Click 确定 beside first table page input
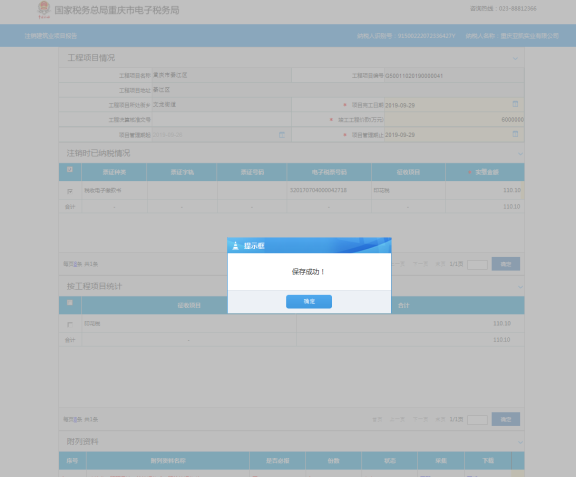Image resolution: width=577 pixels, height=478 pixels. [506, 264]
